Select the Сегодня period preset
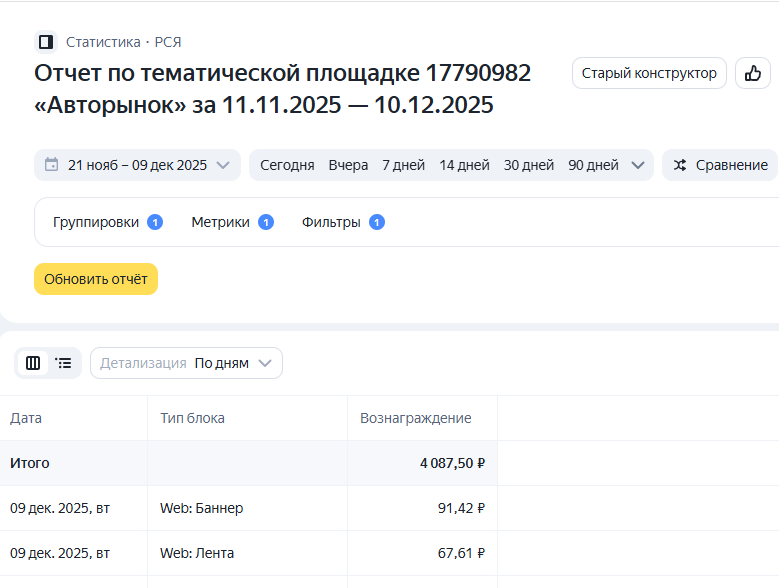Image resolution: width=779 pixels, height=588 pixels. coord(287,165)
